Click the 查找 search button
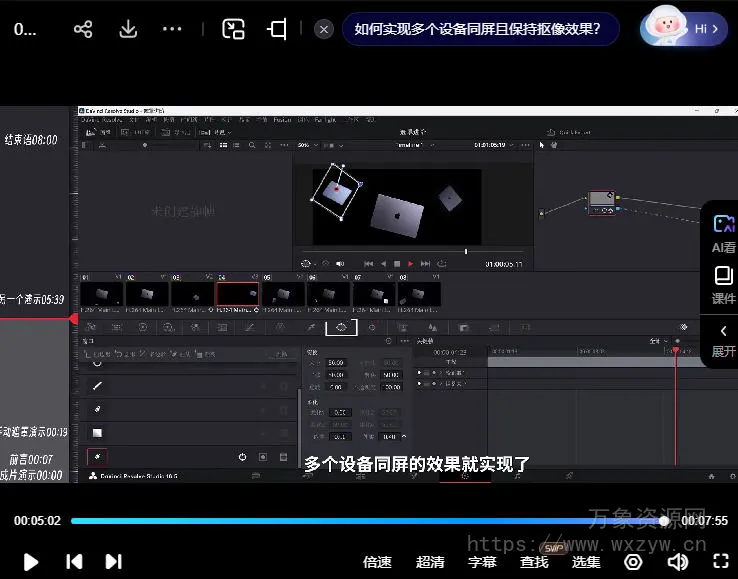The width and height of the screenshot is (738, 579). point(534,562)
